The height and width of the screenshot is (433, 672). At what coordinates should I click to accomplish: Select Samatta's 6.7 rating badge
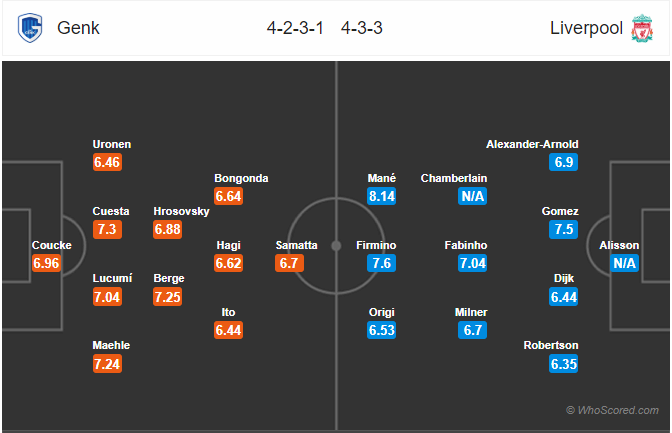tap(289, 263)
